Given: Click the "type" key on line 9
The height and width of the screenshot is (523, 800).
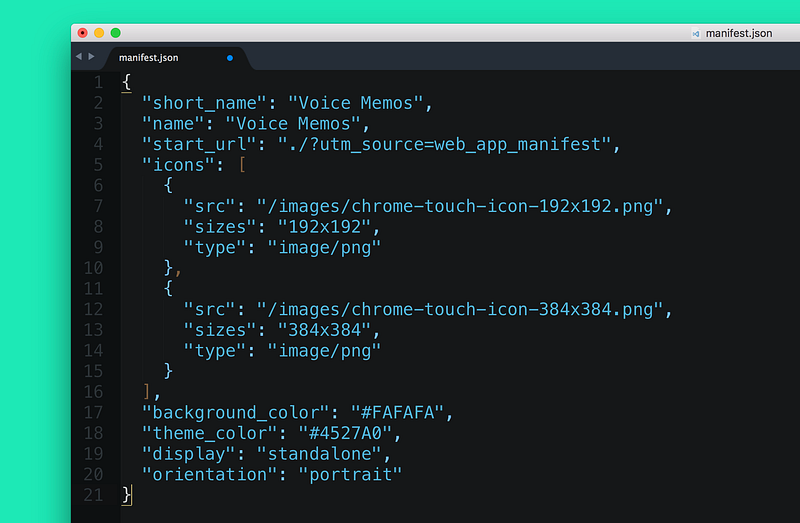Looking at the screenshot, I should pyautogui.click(x=214, y=247).
